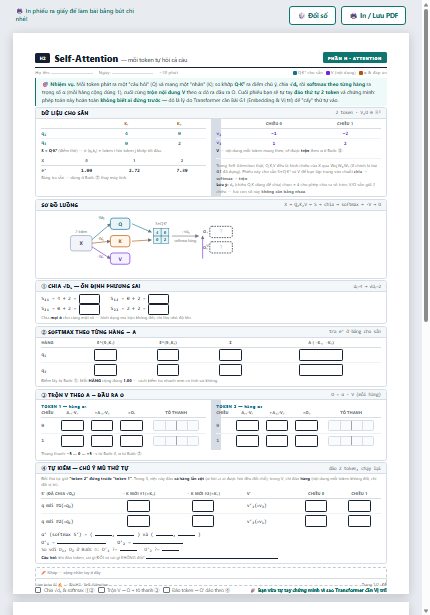Click the Q node in the flow diagram
This screenshot has height=615, width=430.
tap(120, 224)
